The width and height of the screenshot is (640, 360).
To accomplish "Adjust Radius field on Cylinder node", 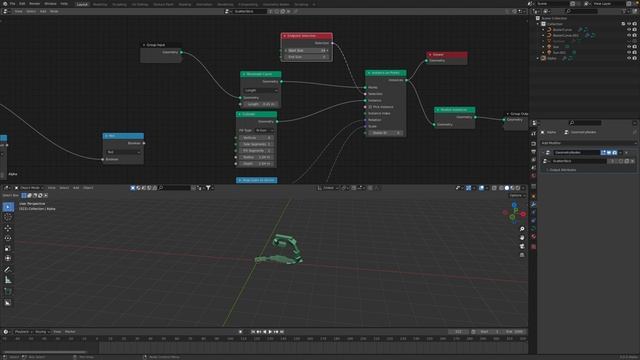I will [256, 158].
